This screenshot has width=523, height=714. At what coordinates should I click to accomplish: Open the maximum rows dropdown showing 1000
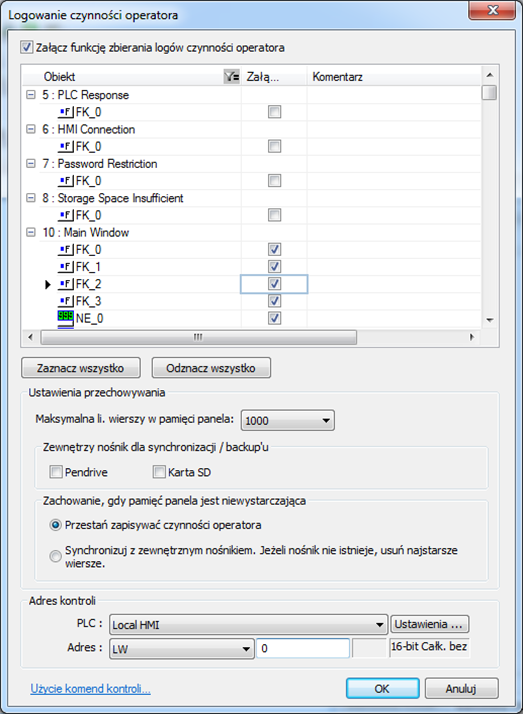288,420
